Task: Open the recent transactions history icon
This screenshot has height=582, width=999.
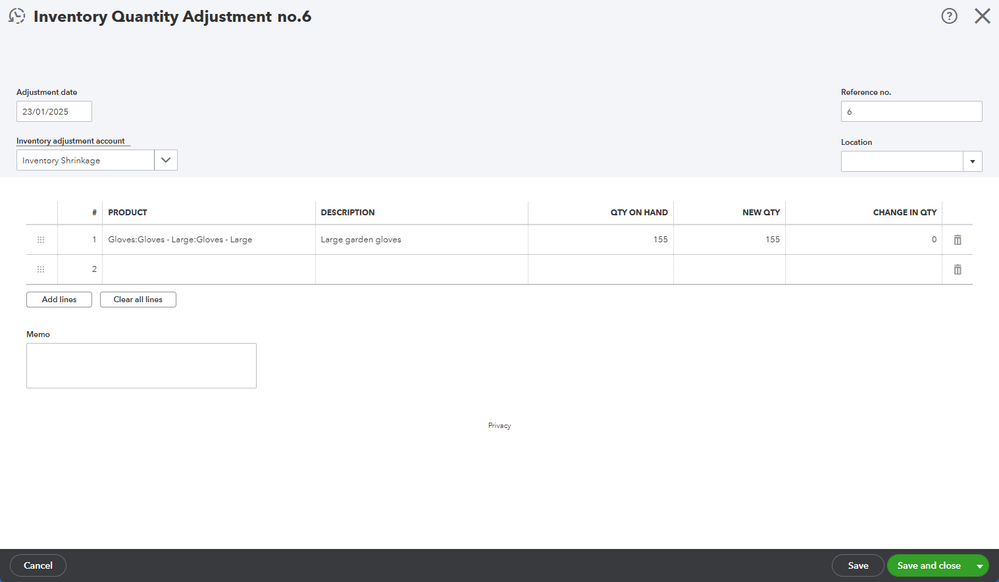Action: tap(17, 16)
